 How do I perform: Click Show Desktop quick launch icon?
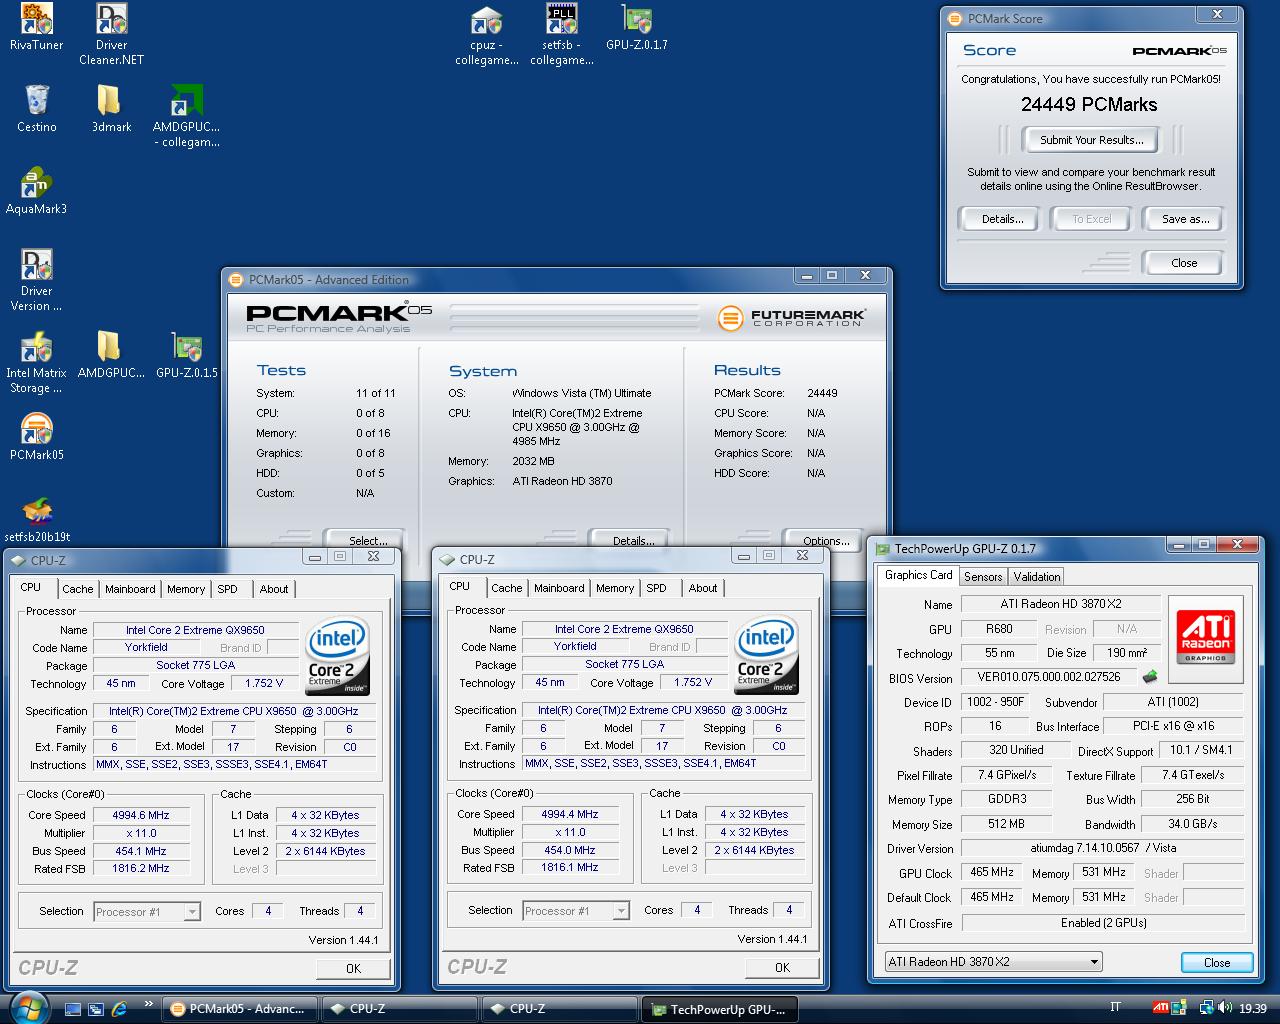73,1009
